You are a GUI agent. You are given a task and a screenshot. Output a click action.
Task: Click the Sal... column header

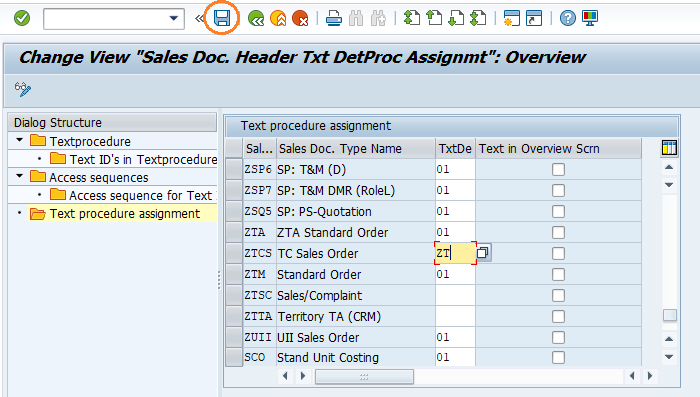pyautogui.click(x=259, y=149)
